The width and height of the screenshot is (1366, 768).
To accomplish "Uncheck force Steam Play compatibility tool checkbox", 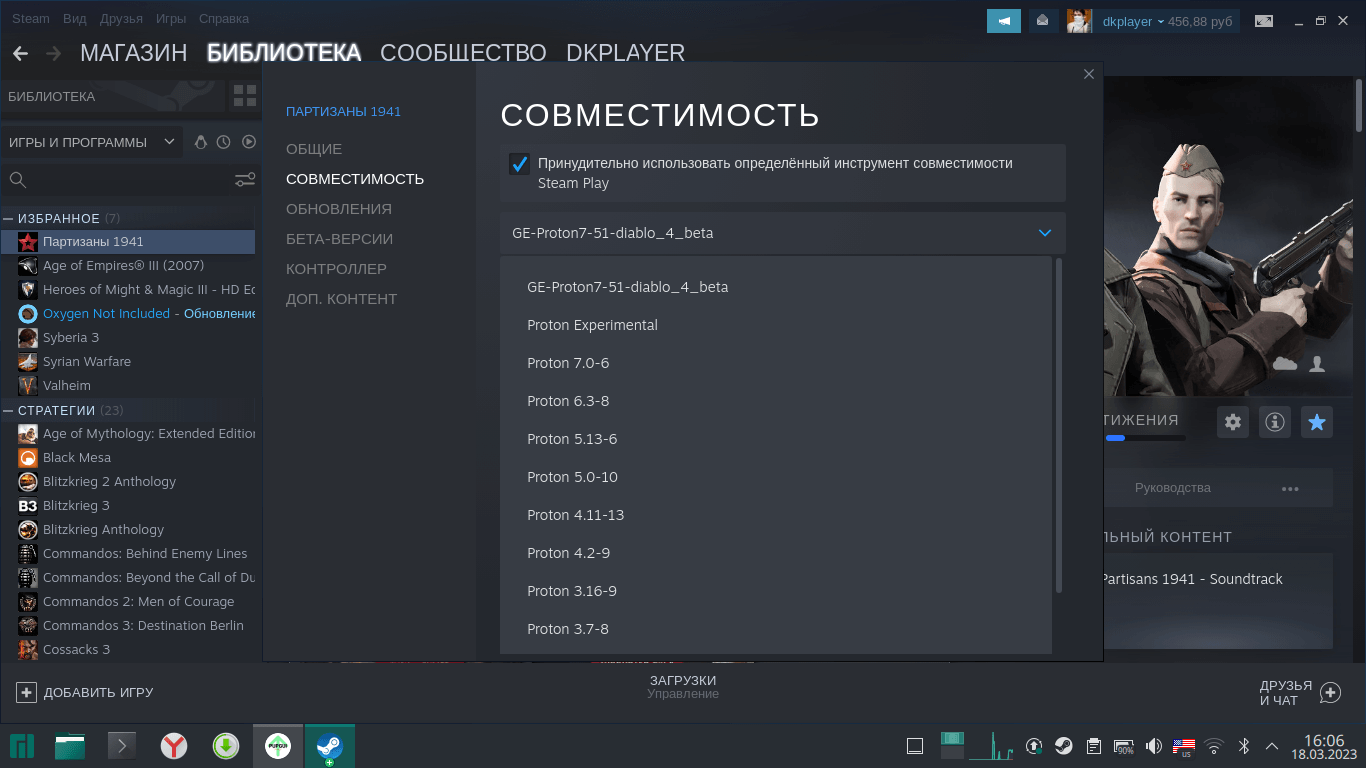I will click(519, 164).
